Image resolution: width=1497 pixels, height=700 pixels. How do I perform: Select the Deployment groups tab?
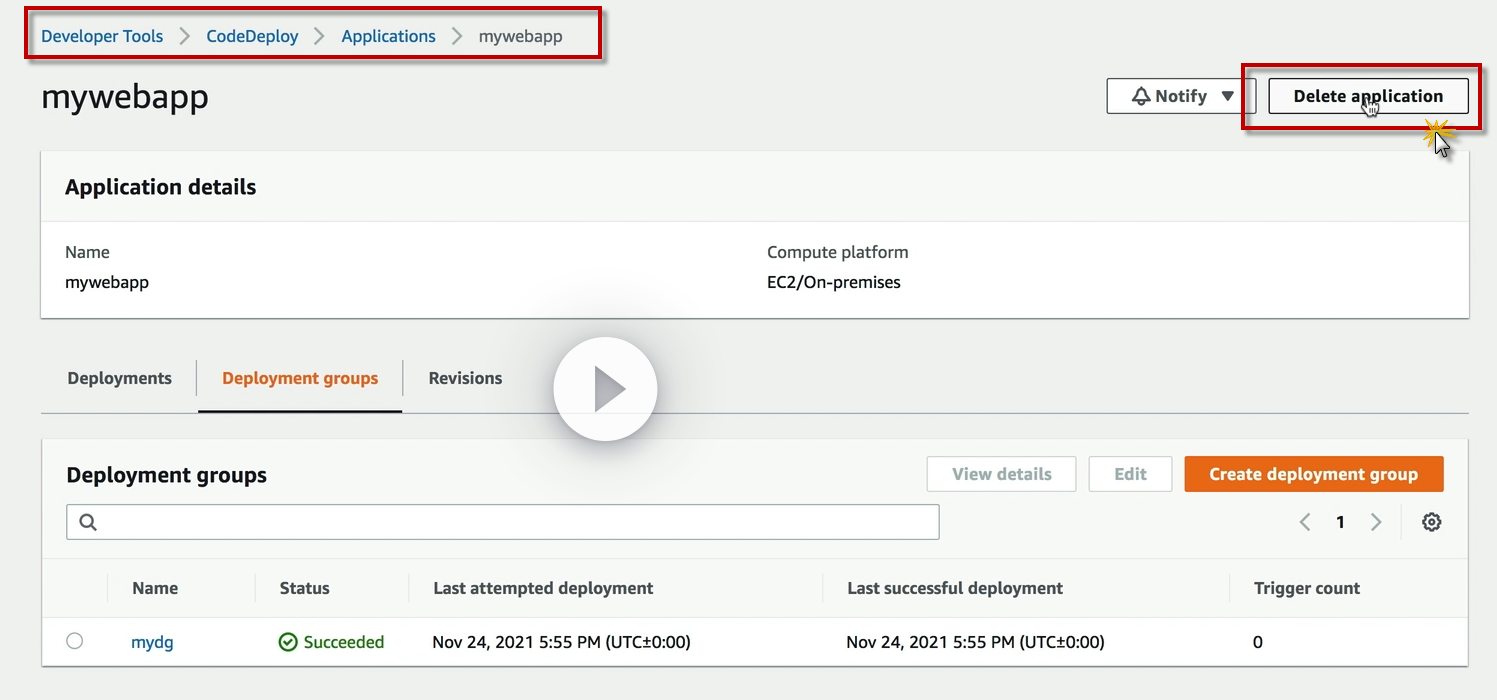[x=300, y=378]
